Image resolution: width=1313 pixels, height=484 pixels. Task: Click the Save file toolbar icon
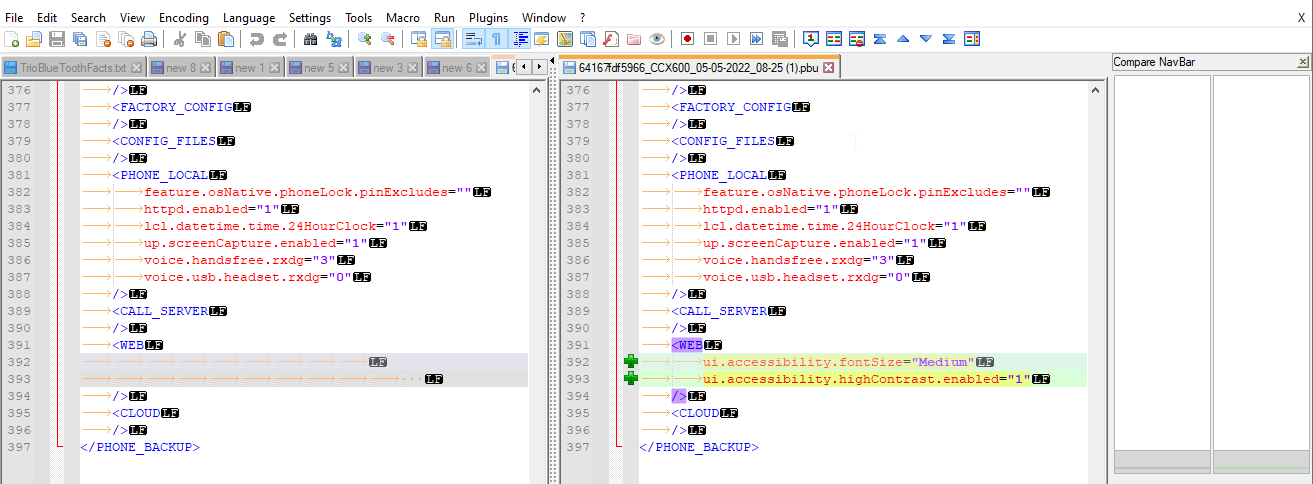[x=57, y=39]
